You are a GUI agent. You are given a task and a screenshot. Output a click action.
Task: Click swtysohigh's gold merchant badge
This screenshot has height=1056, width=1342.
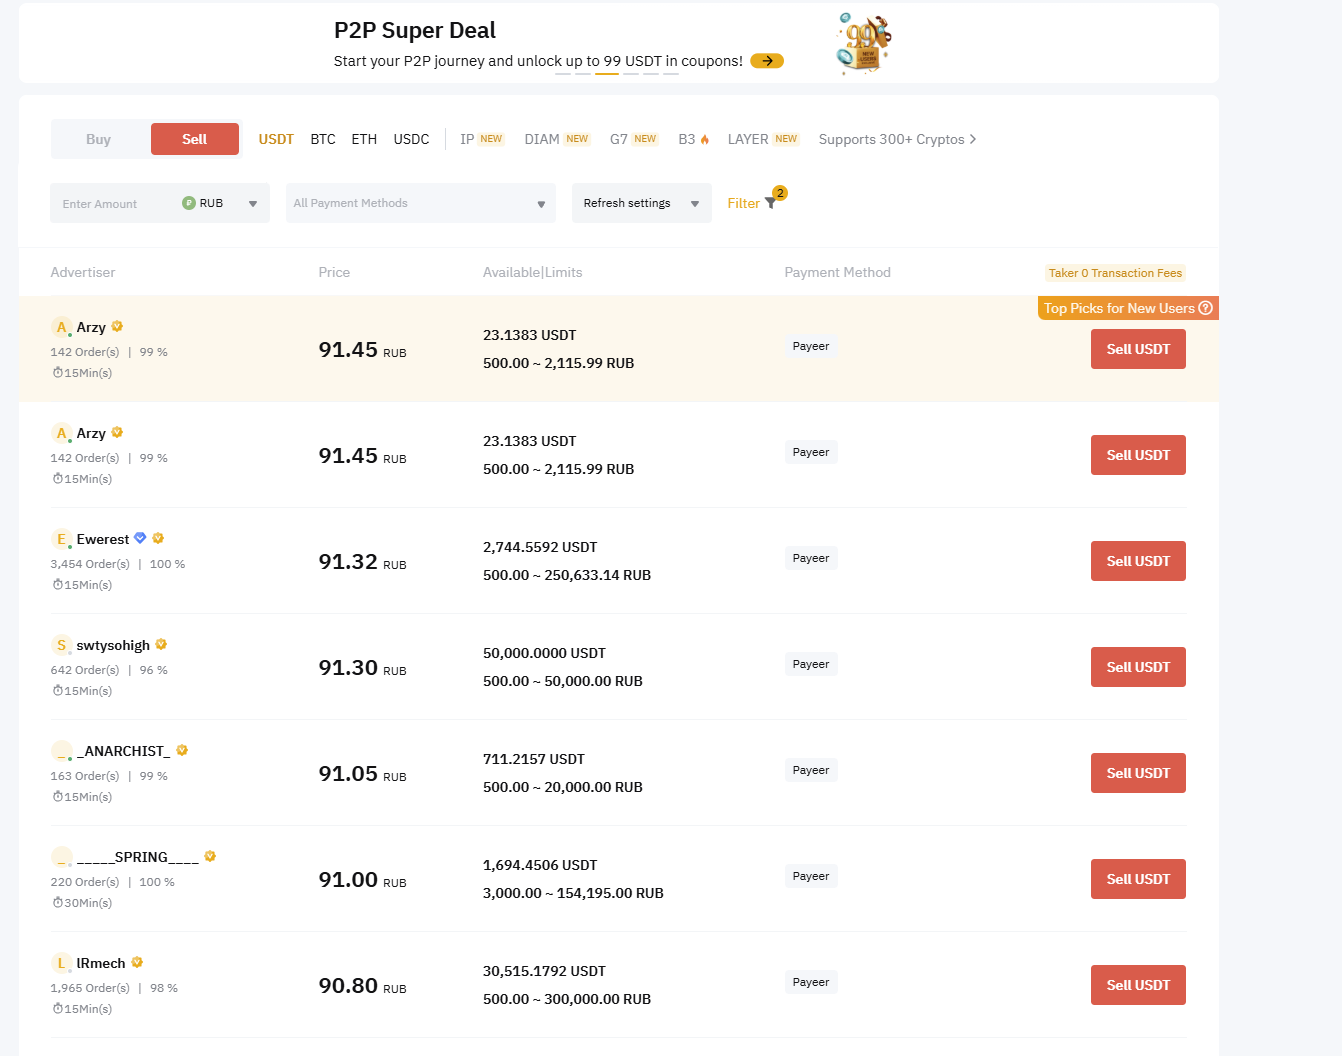click(161, 644)
